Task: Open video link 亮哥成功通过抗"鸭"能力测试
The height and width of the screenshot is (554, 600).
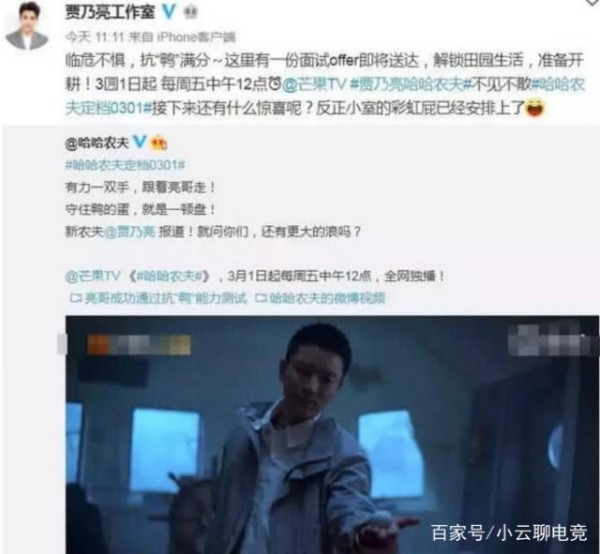Action: coord(159,298)
